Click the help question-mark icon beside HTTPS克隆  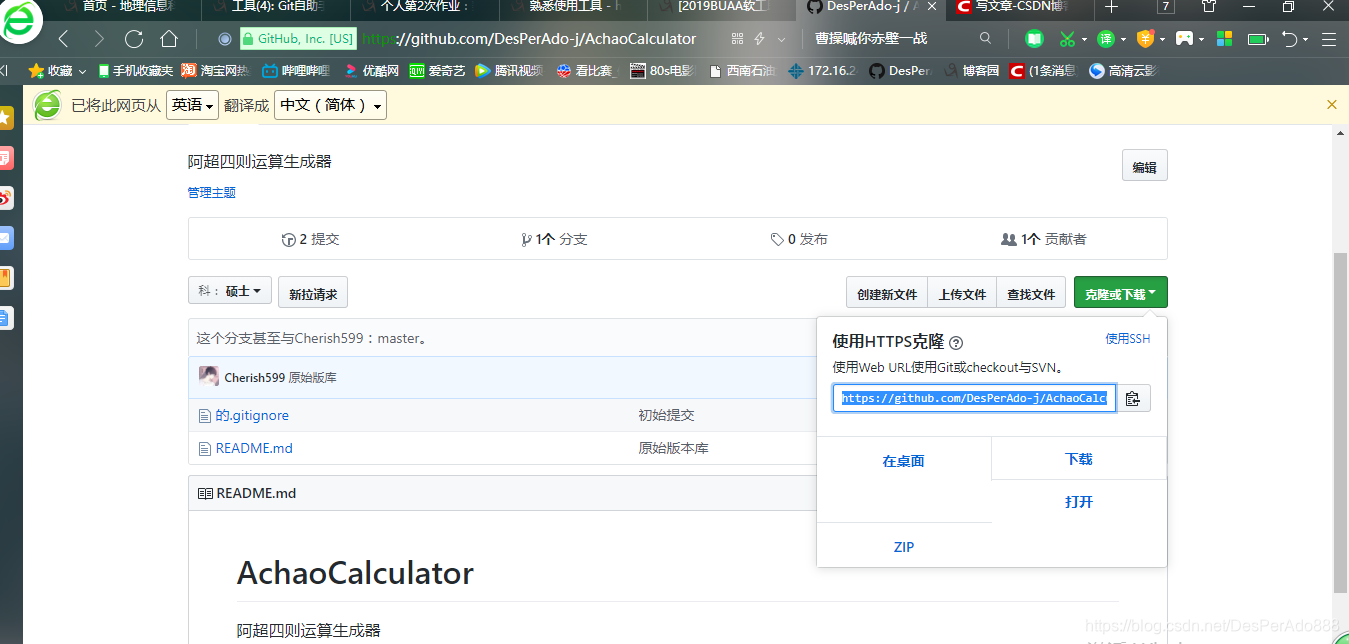click(956, 342)
